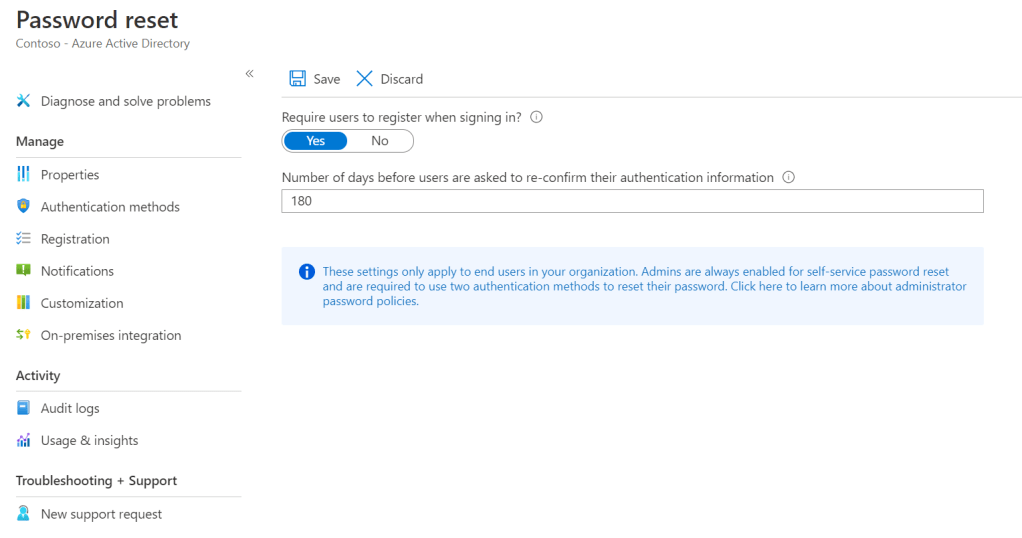Click the On-premises integration sync icon

pos(24,335)
